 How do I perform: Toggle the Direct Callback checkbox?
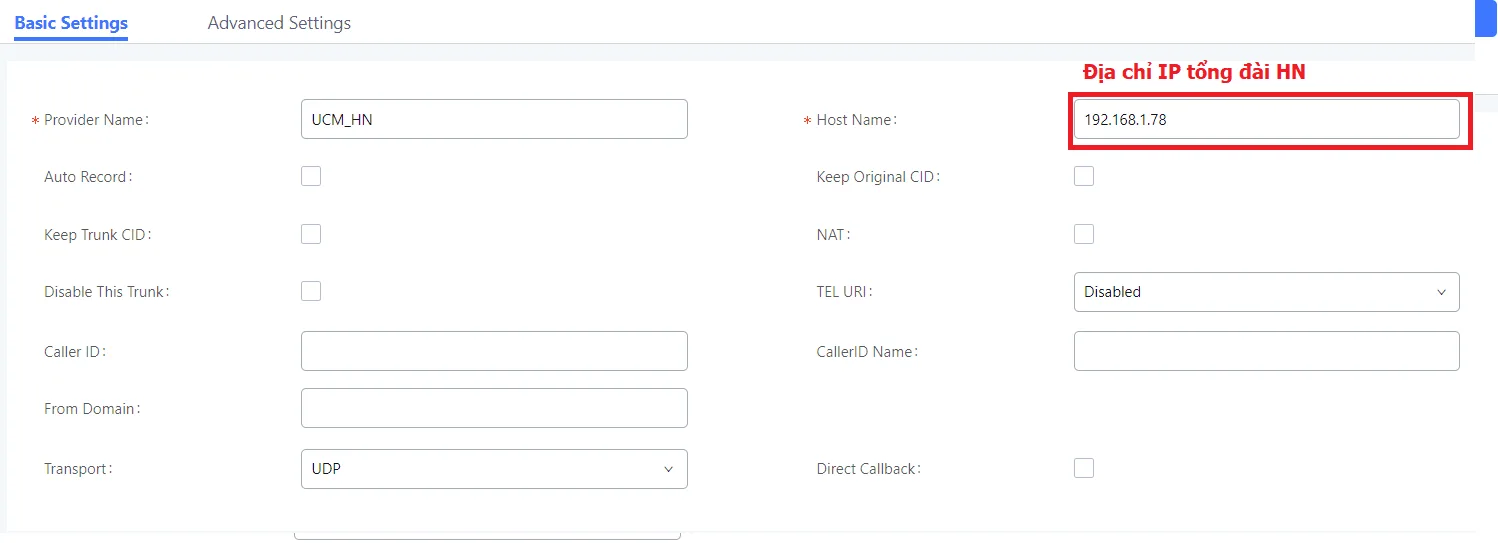[1084, 468]
